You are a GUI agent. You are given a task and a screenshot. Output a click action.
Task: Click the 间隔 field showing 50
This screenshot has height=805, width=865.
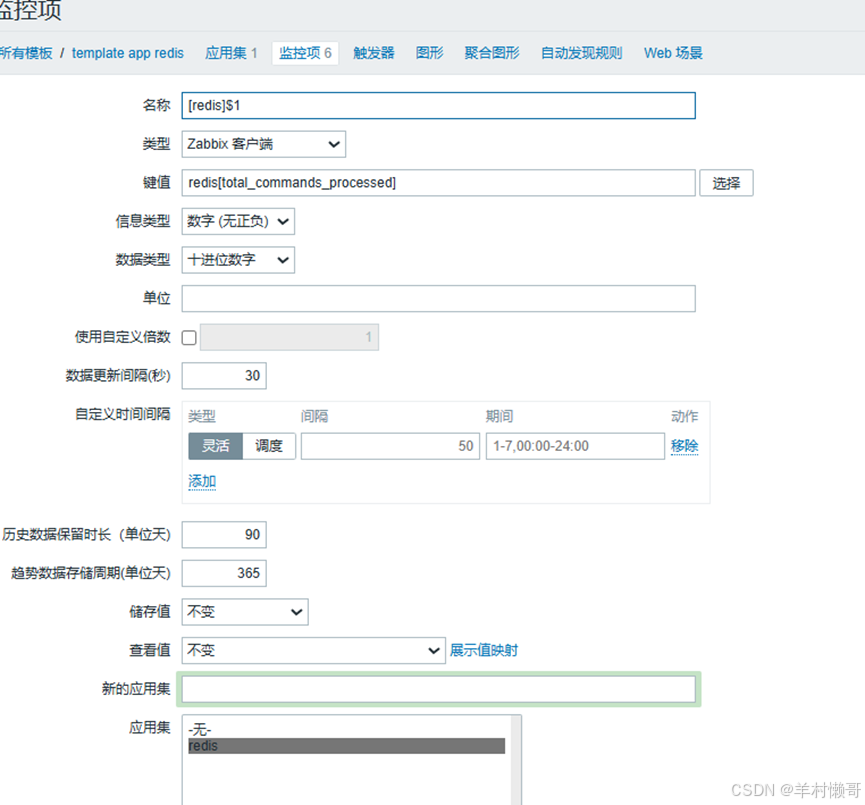390,446
